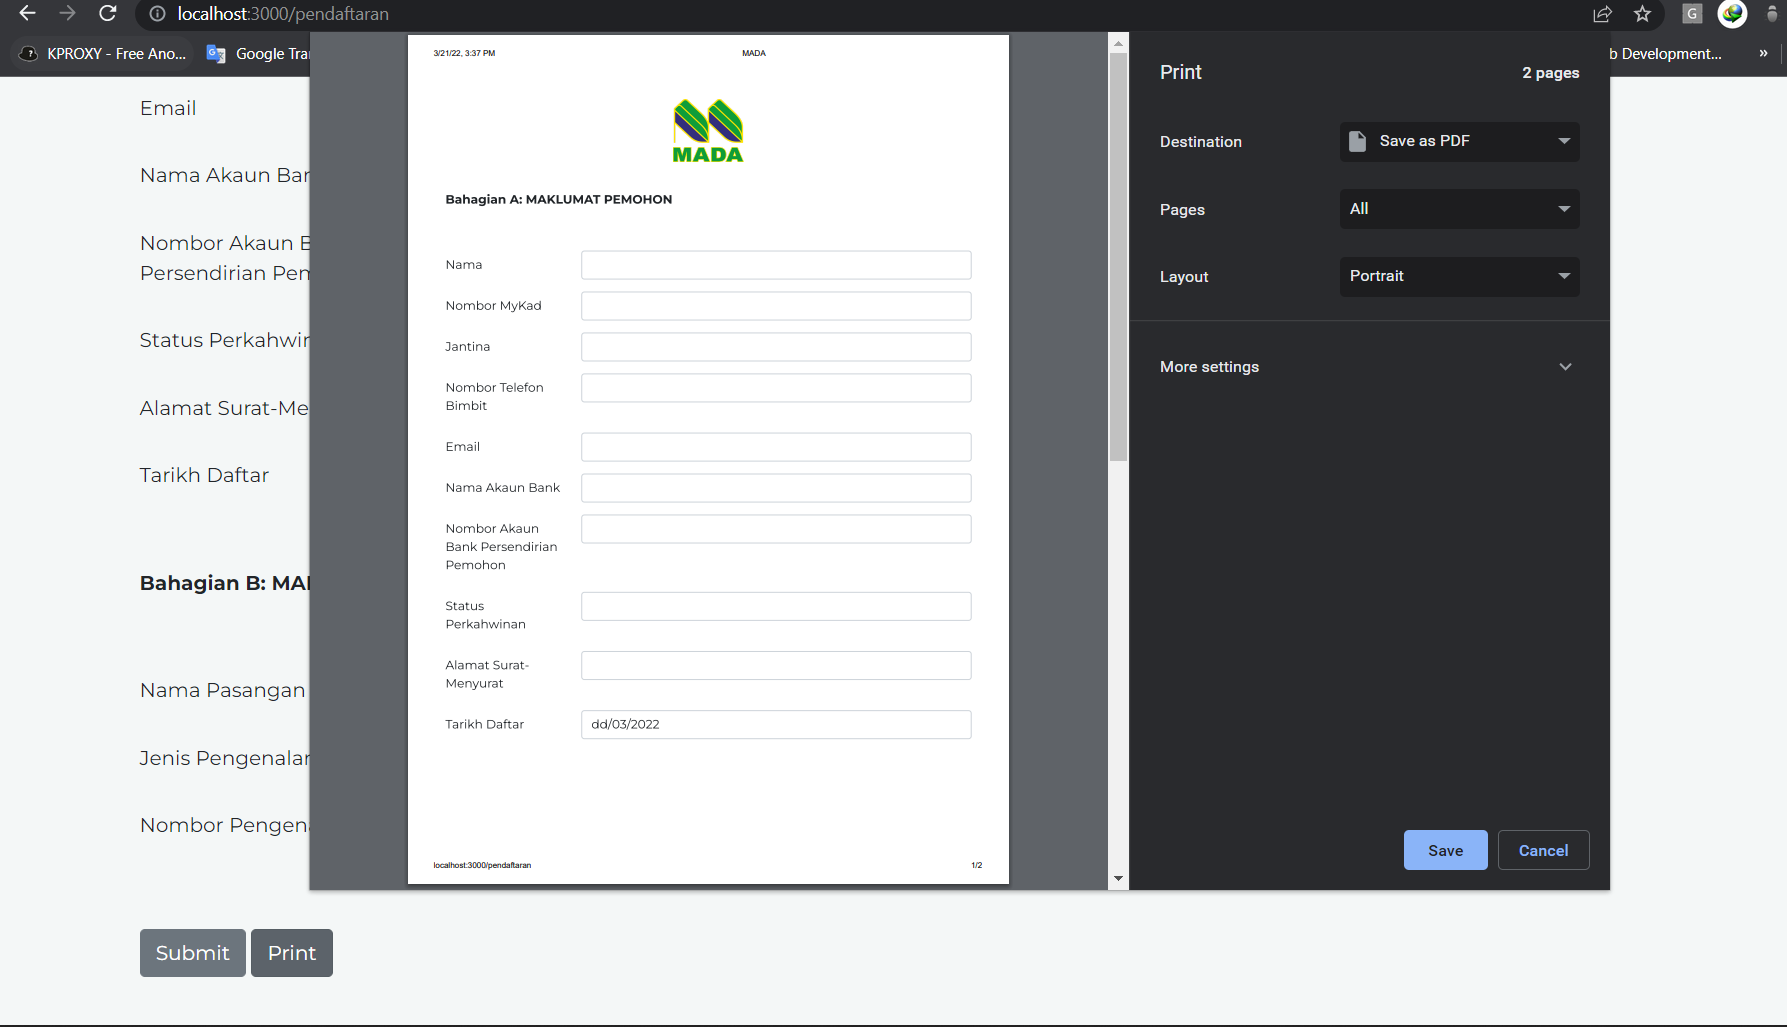Viewport: 1787px width, 1027px height.
Task: Reload the pendaftaran page
Action: (x=108, y=14)
